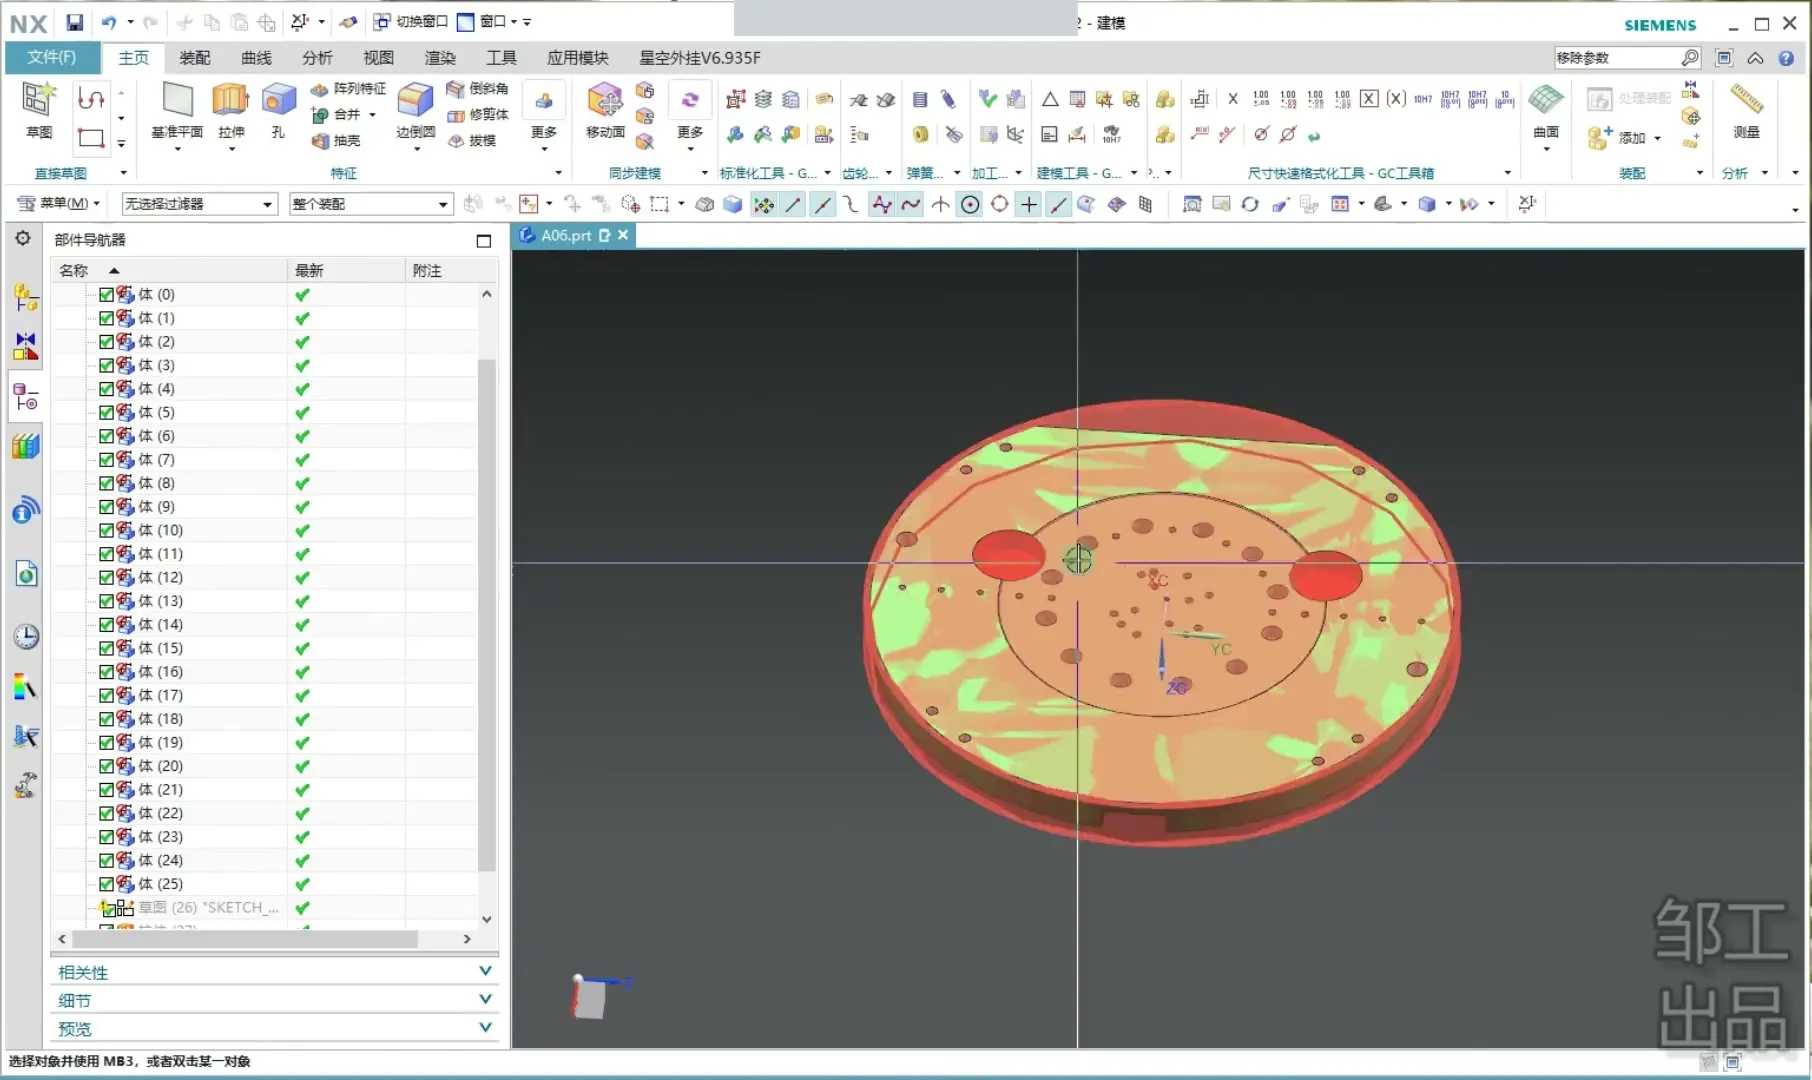This screenshot has height=1080, width=1812.
Task: Uncheck the checkbox for 体 (0)
Action: pos(106,295)
